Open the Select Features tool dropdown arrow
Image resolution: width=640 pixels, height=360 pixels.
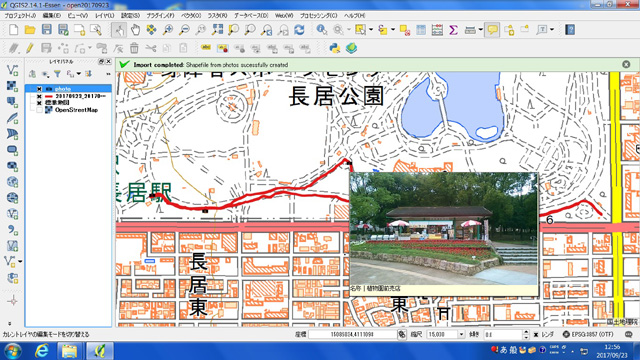click(x=371, y=30)
